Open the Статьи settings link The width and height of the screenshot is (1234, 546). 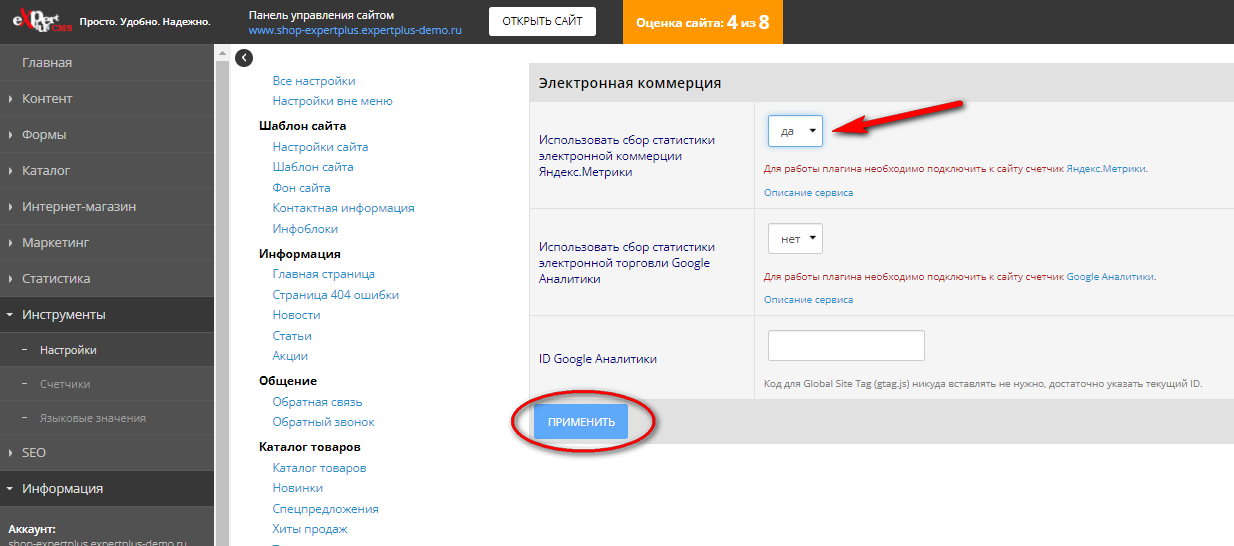pyautogui.click(x=292, y=336)
